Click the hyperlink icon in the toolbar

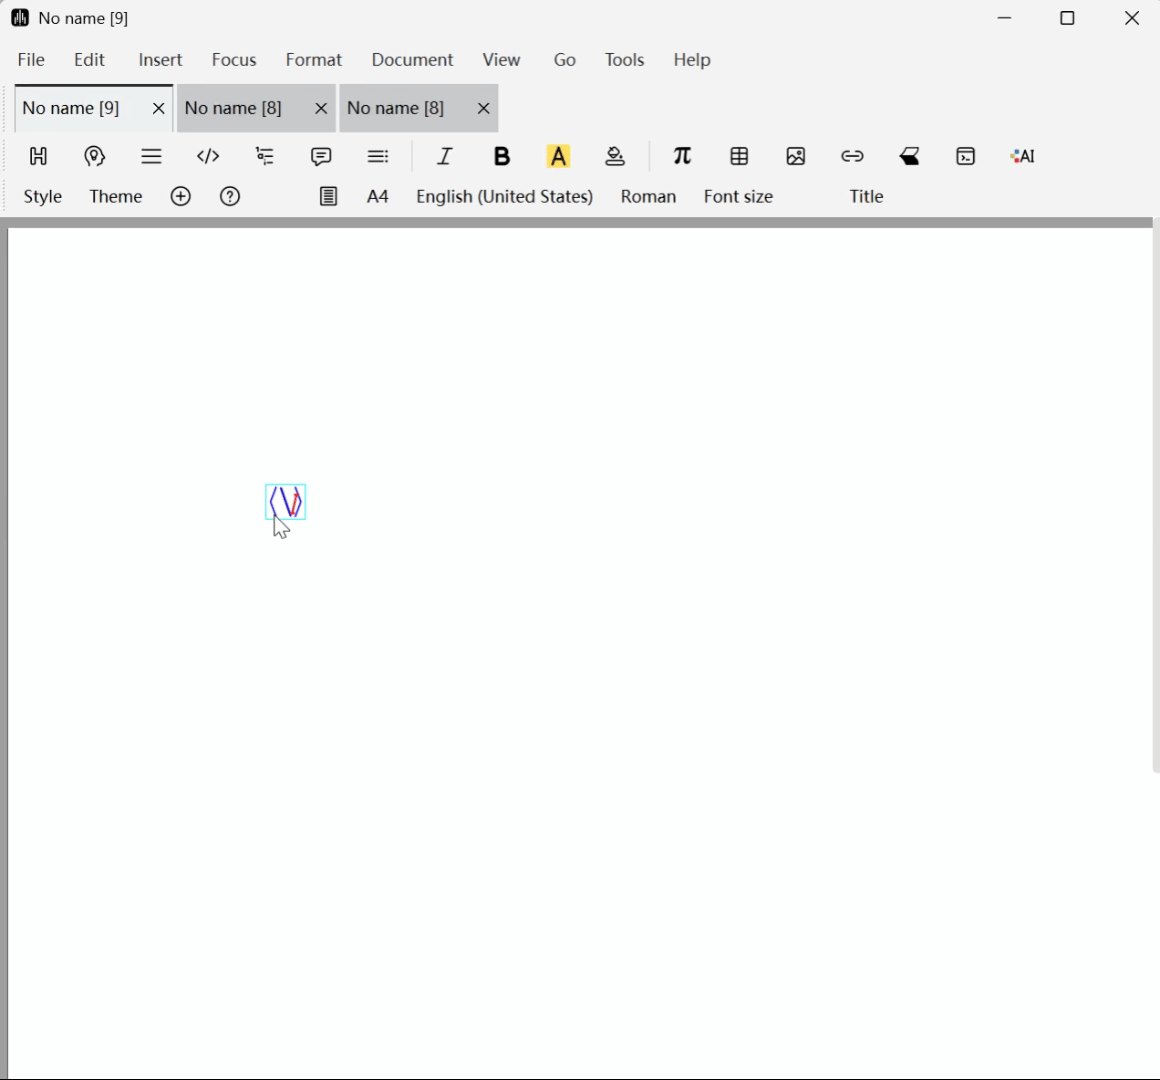pos(852,156)
